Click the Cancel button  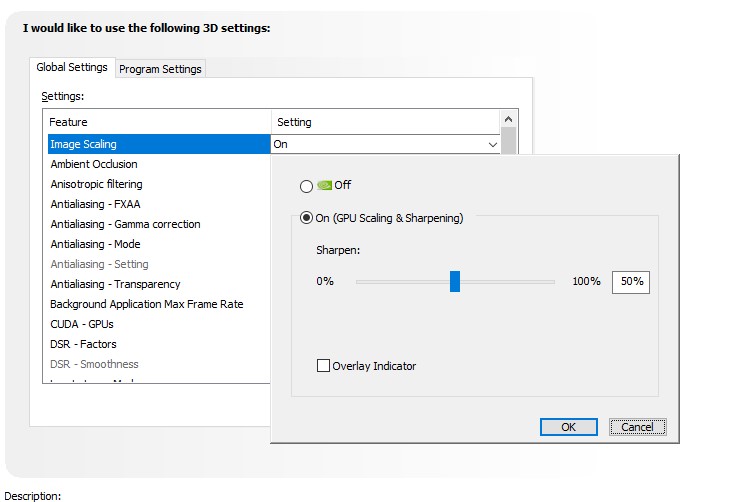[x=637, y=427]
